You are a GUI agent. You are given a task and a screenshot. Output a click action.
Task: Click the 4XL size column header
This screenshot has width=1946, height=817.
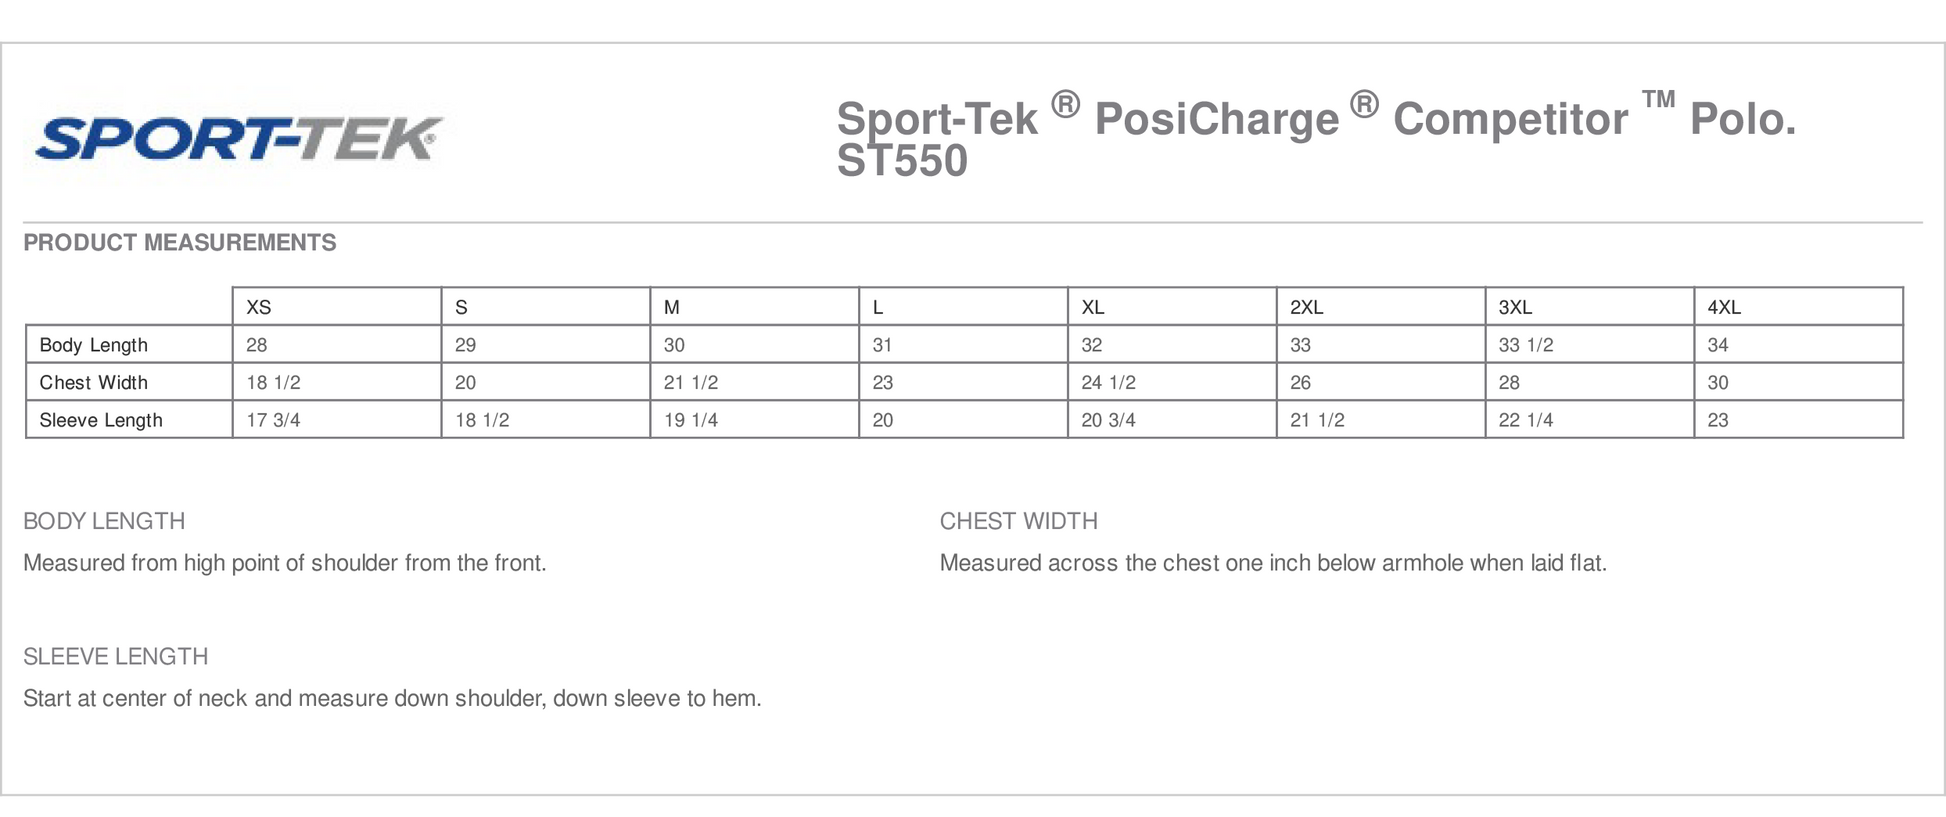(x=1724, y=307)
